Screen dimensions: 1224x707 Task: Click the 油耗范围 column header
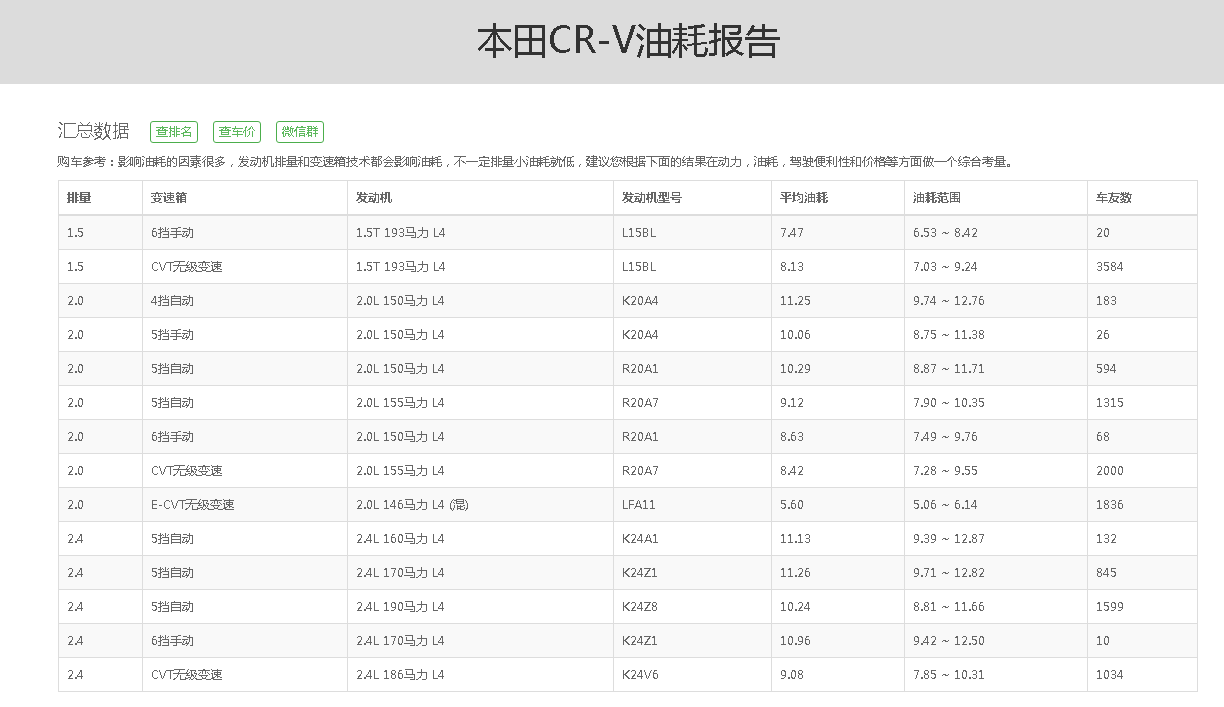tap(937, 198)
